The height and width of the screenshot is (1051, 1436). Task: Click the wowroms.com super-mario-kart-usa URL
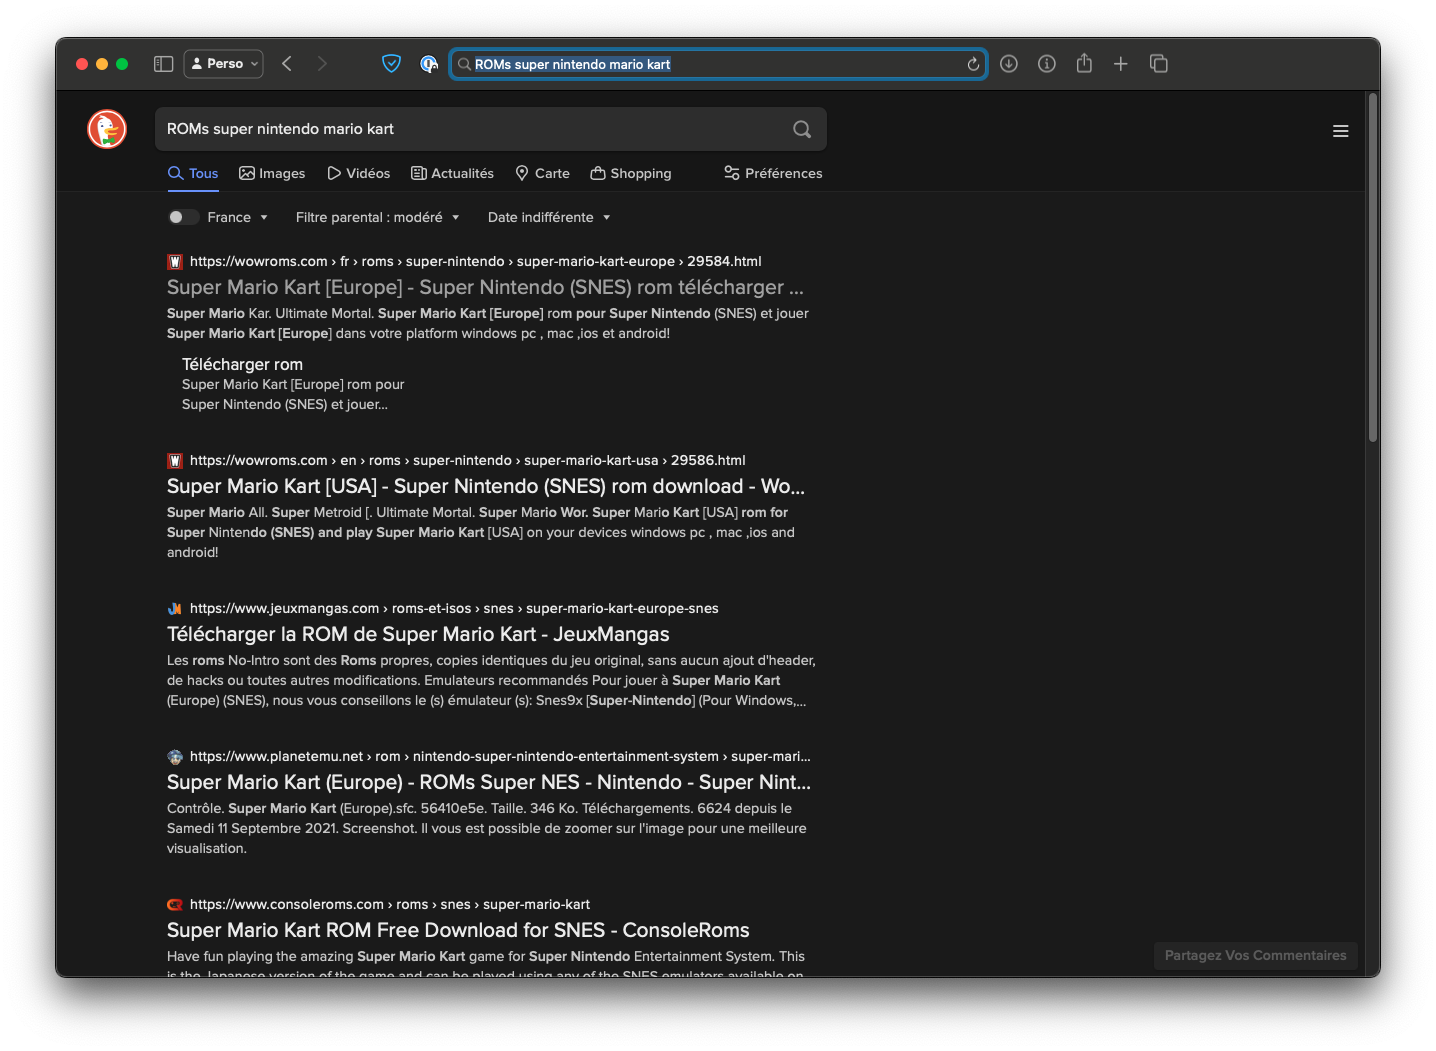(x=467, y=460)
